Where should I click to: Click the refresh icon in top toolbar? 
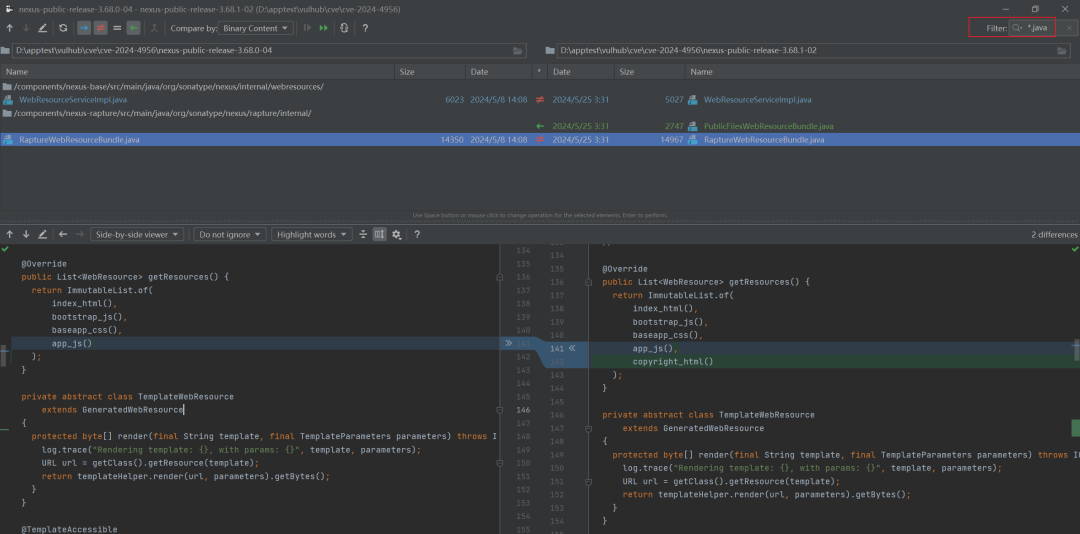click(63, 28)
